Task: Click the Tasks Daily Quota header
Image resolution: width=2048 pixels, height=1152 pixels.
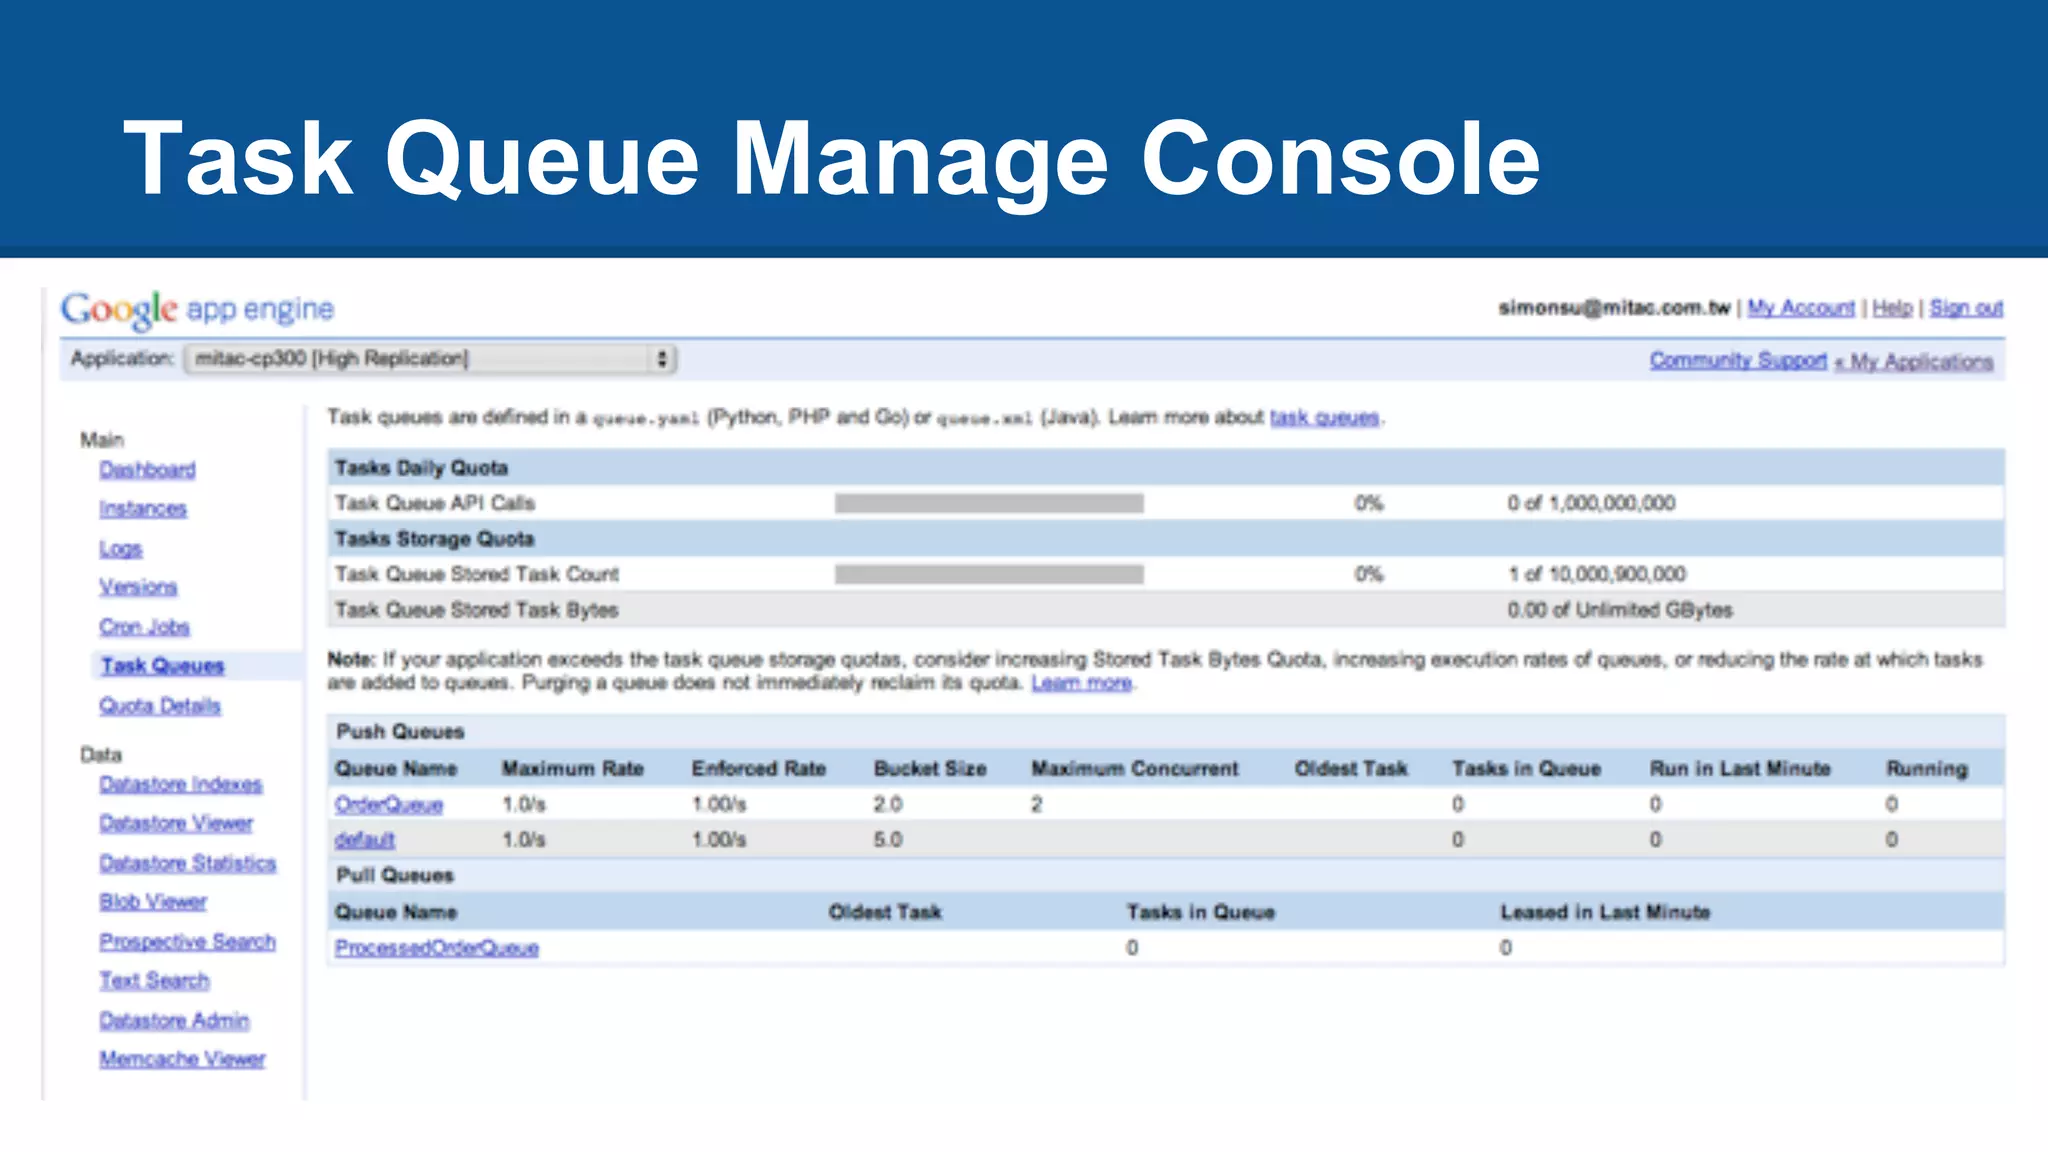Action: click(421, 468)
